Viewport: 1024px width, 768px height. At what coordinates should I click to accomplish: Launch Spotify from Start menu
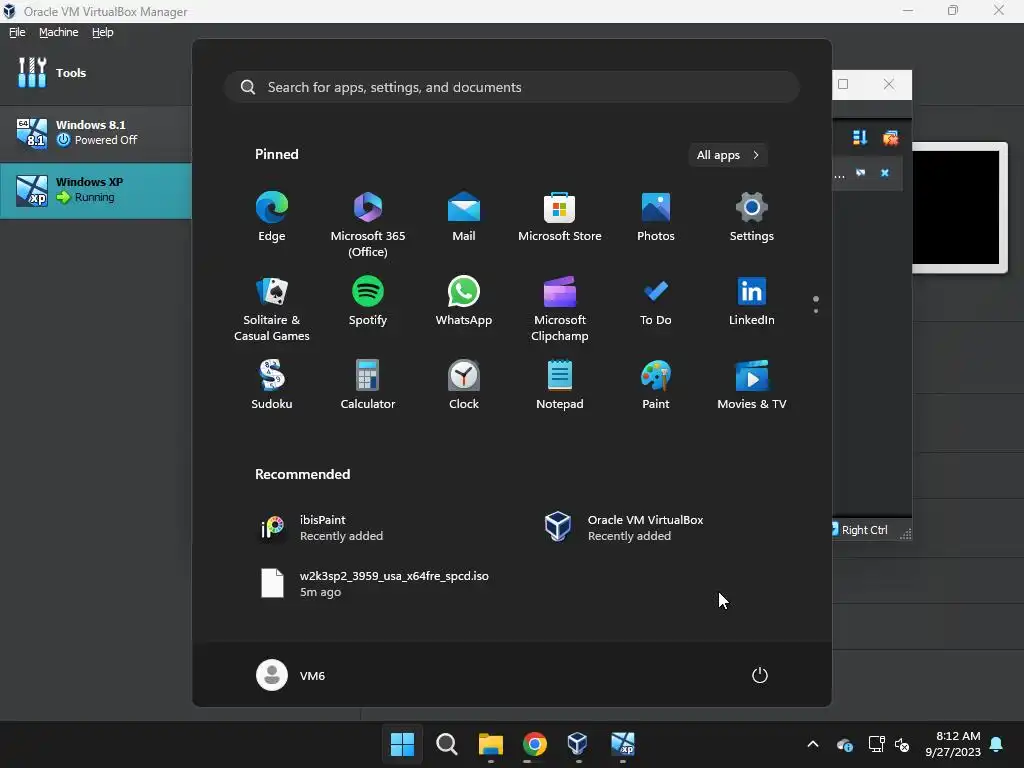(368, 301)
